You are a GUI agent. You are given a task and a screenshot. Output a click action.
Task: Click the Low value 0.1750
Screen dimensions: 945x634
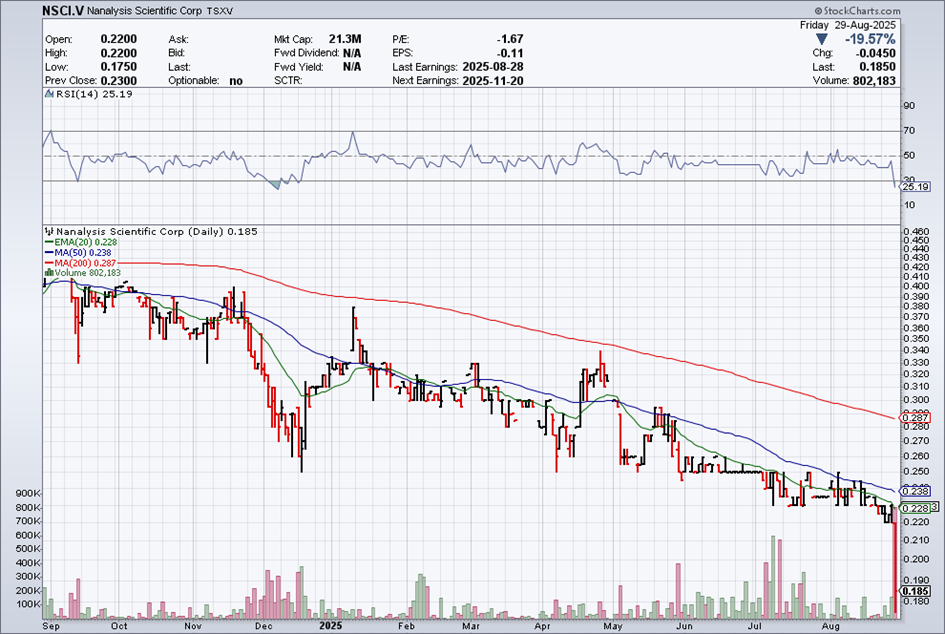pyautogui.click(x=119, y=67)
